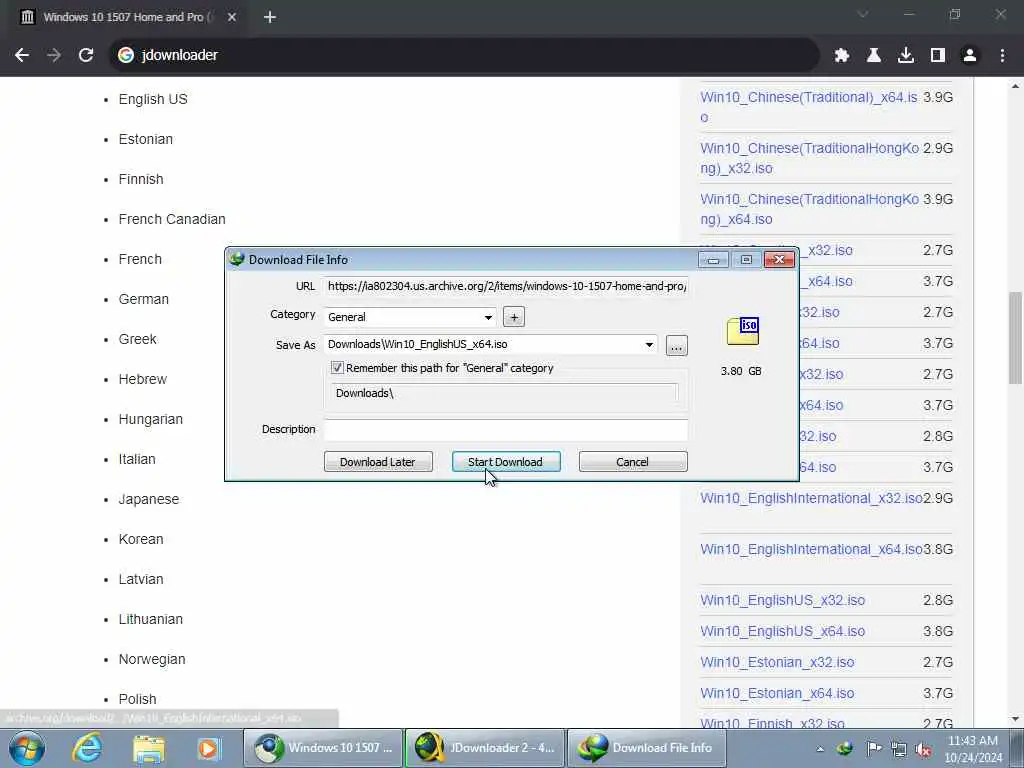This screenshot has width=1024, height=768.
Task: Open Action Center flag tray icon
Action: pos(873,749)
